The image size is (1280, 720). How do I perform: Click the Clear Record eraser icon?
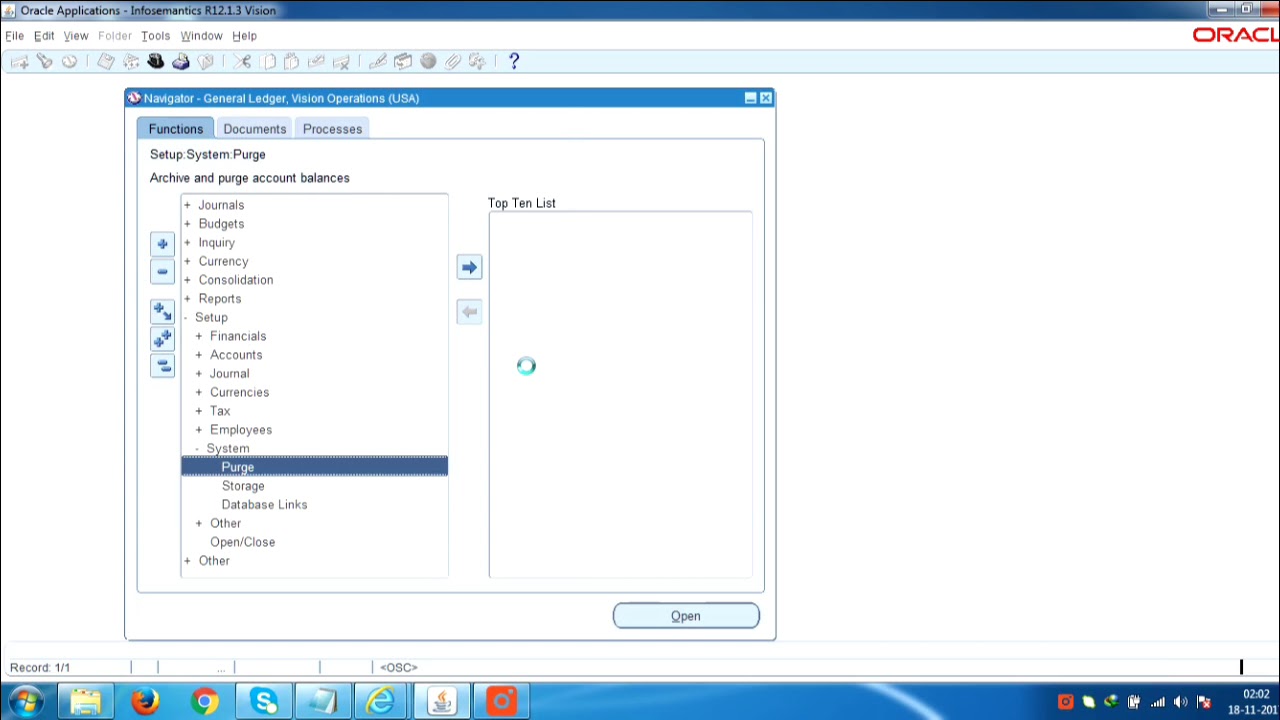(316, 62)
